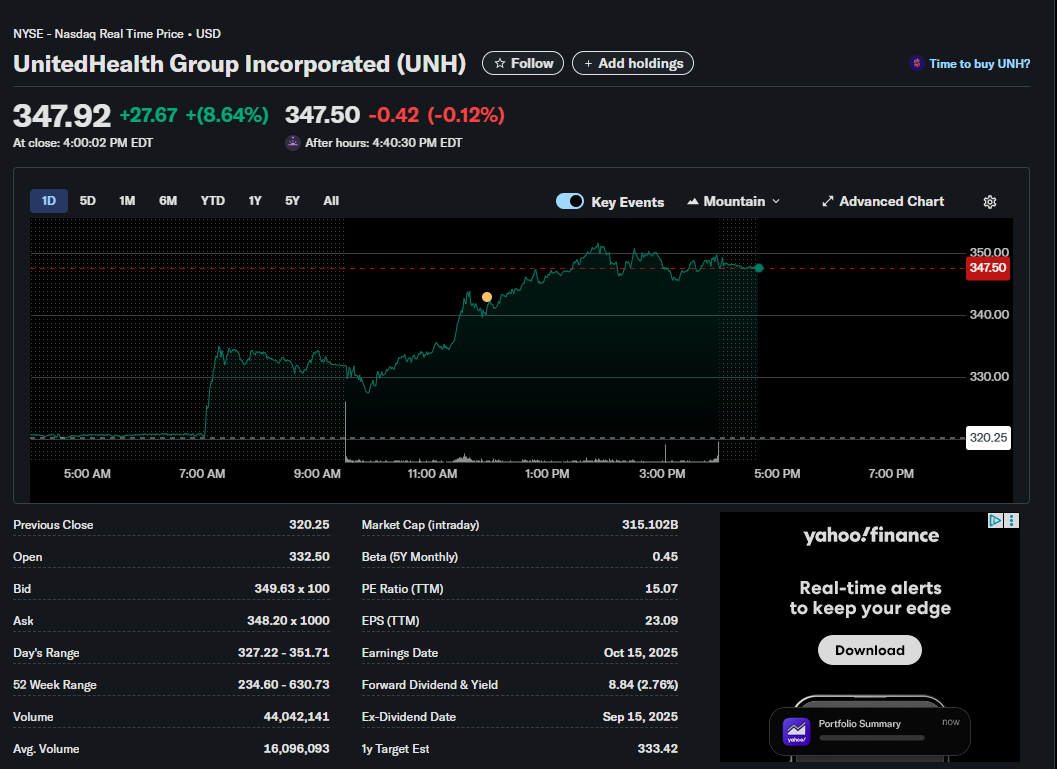Click the EPS (TTM) value 23.09
Screen dimensions: 1057x769
tap(661, 621)
